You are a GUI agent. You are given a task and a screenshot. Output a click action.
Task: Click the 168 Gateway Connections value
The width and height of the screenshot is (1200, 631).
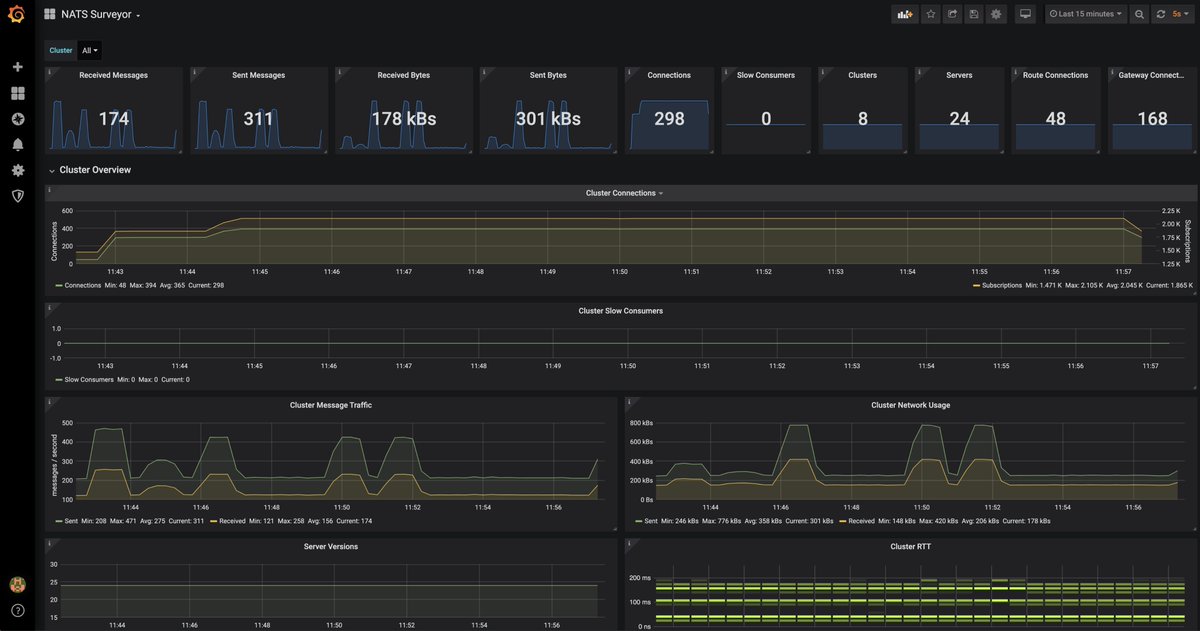1153,118
